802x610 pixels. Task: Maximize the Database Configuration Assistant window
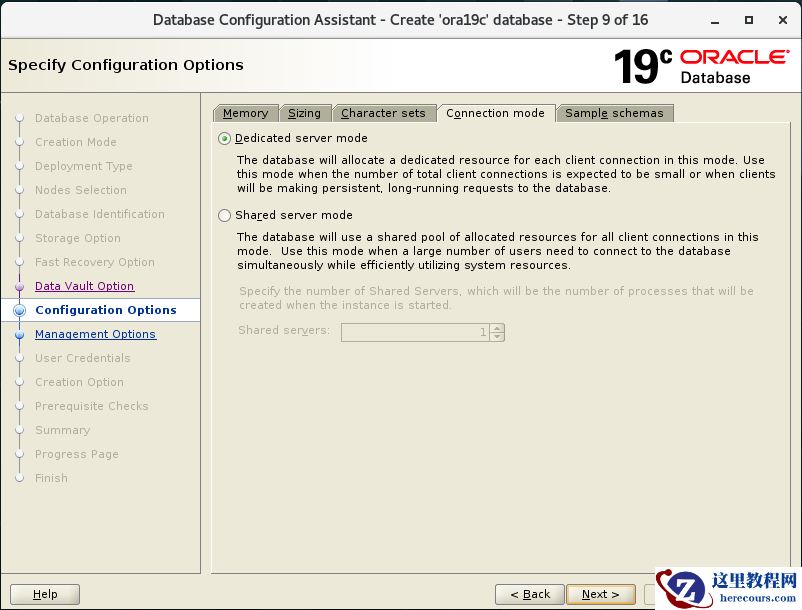coord(749,20)
